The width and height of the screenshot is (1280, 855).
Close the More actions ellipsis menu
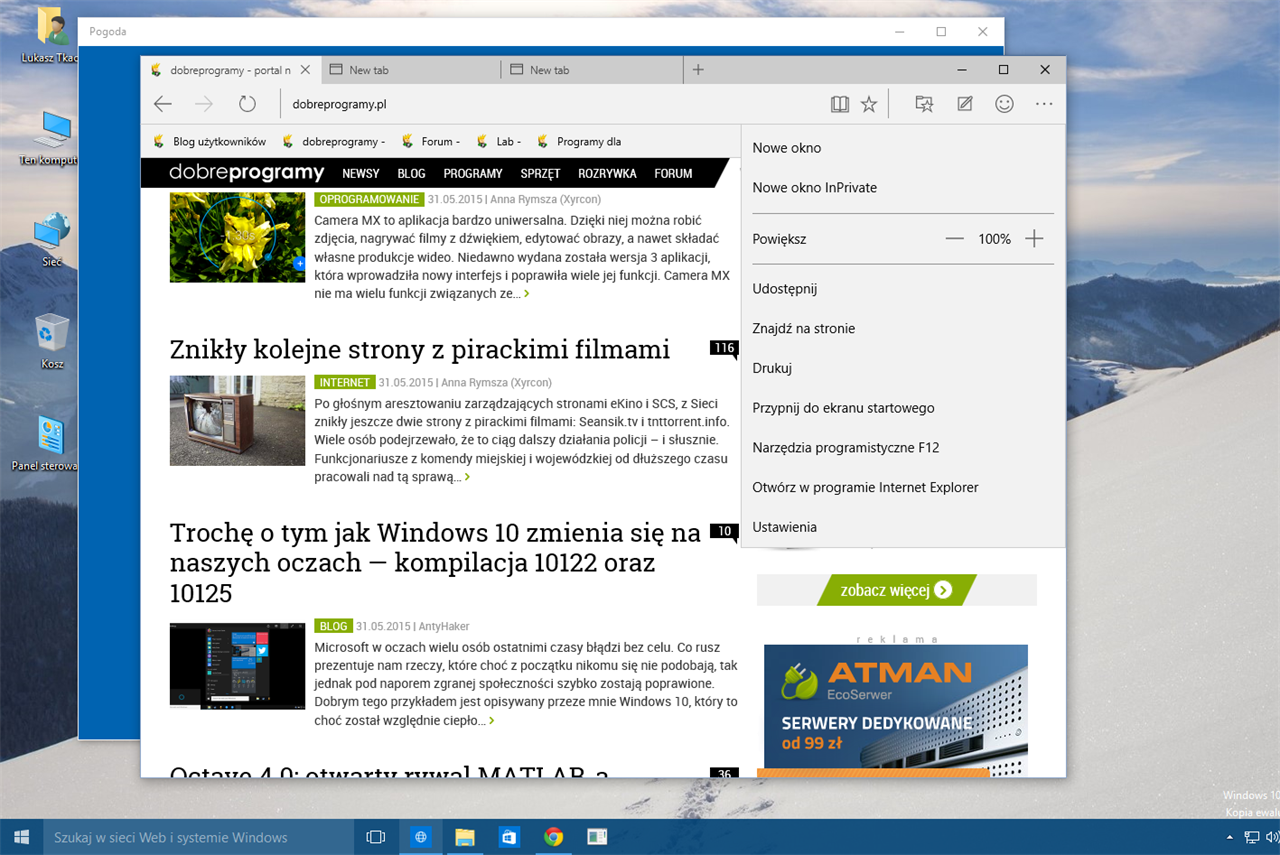click(1045, 104)
